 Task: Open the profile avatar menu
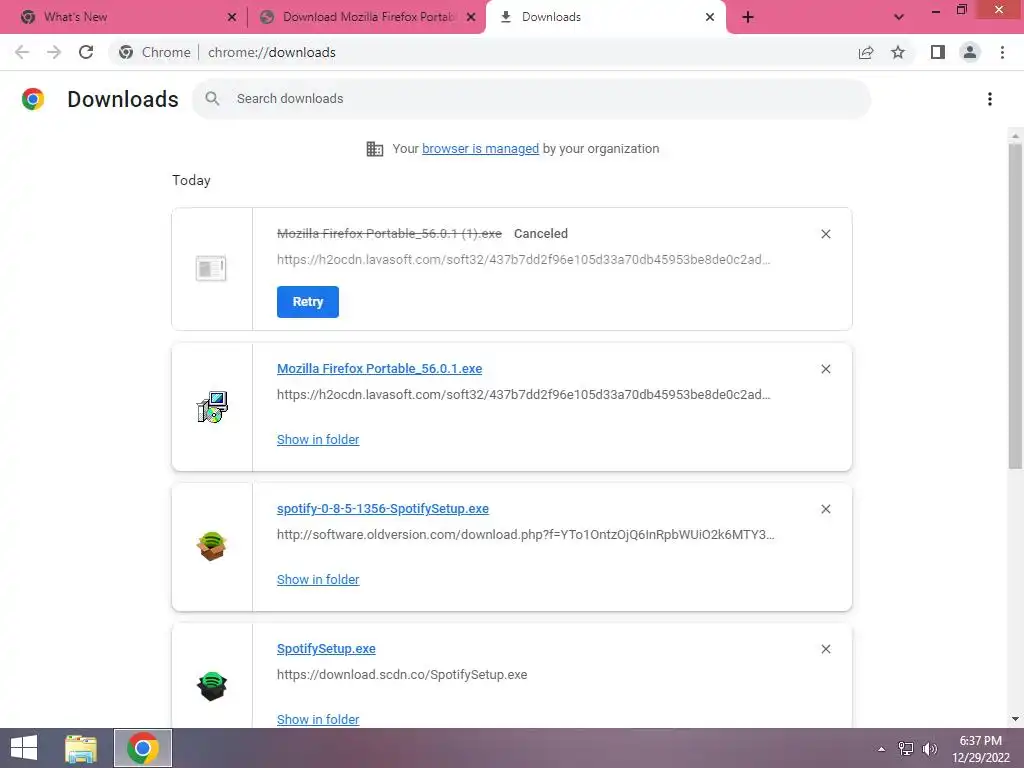[x=970, y=52]
